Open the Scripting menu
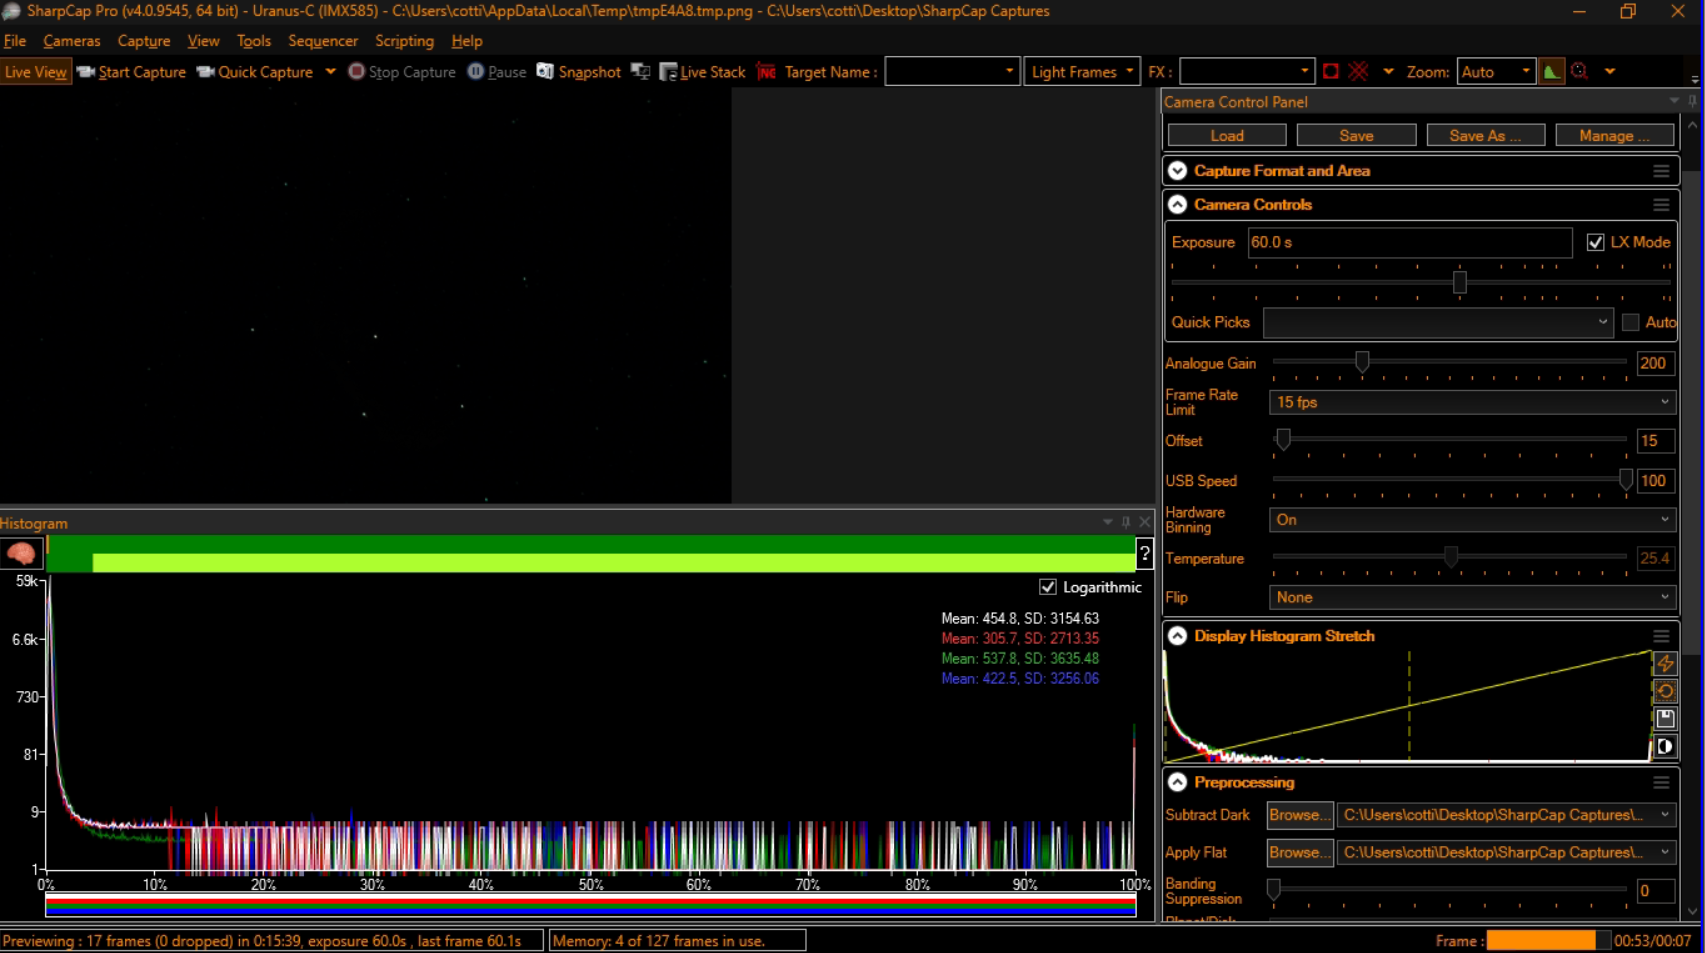 pyautogui.click(x=404, y=41)
